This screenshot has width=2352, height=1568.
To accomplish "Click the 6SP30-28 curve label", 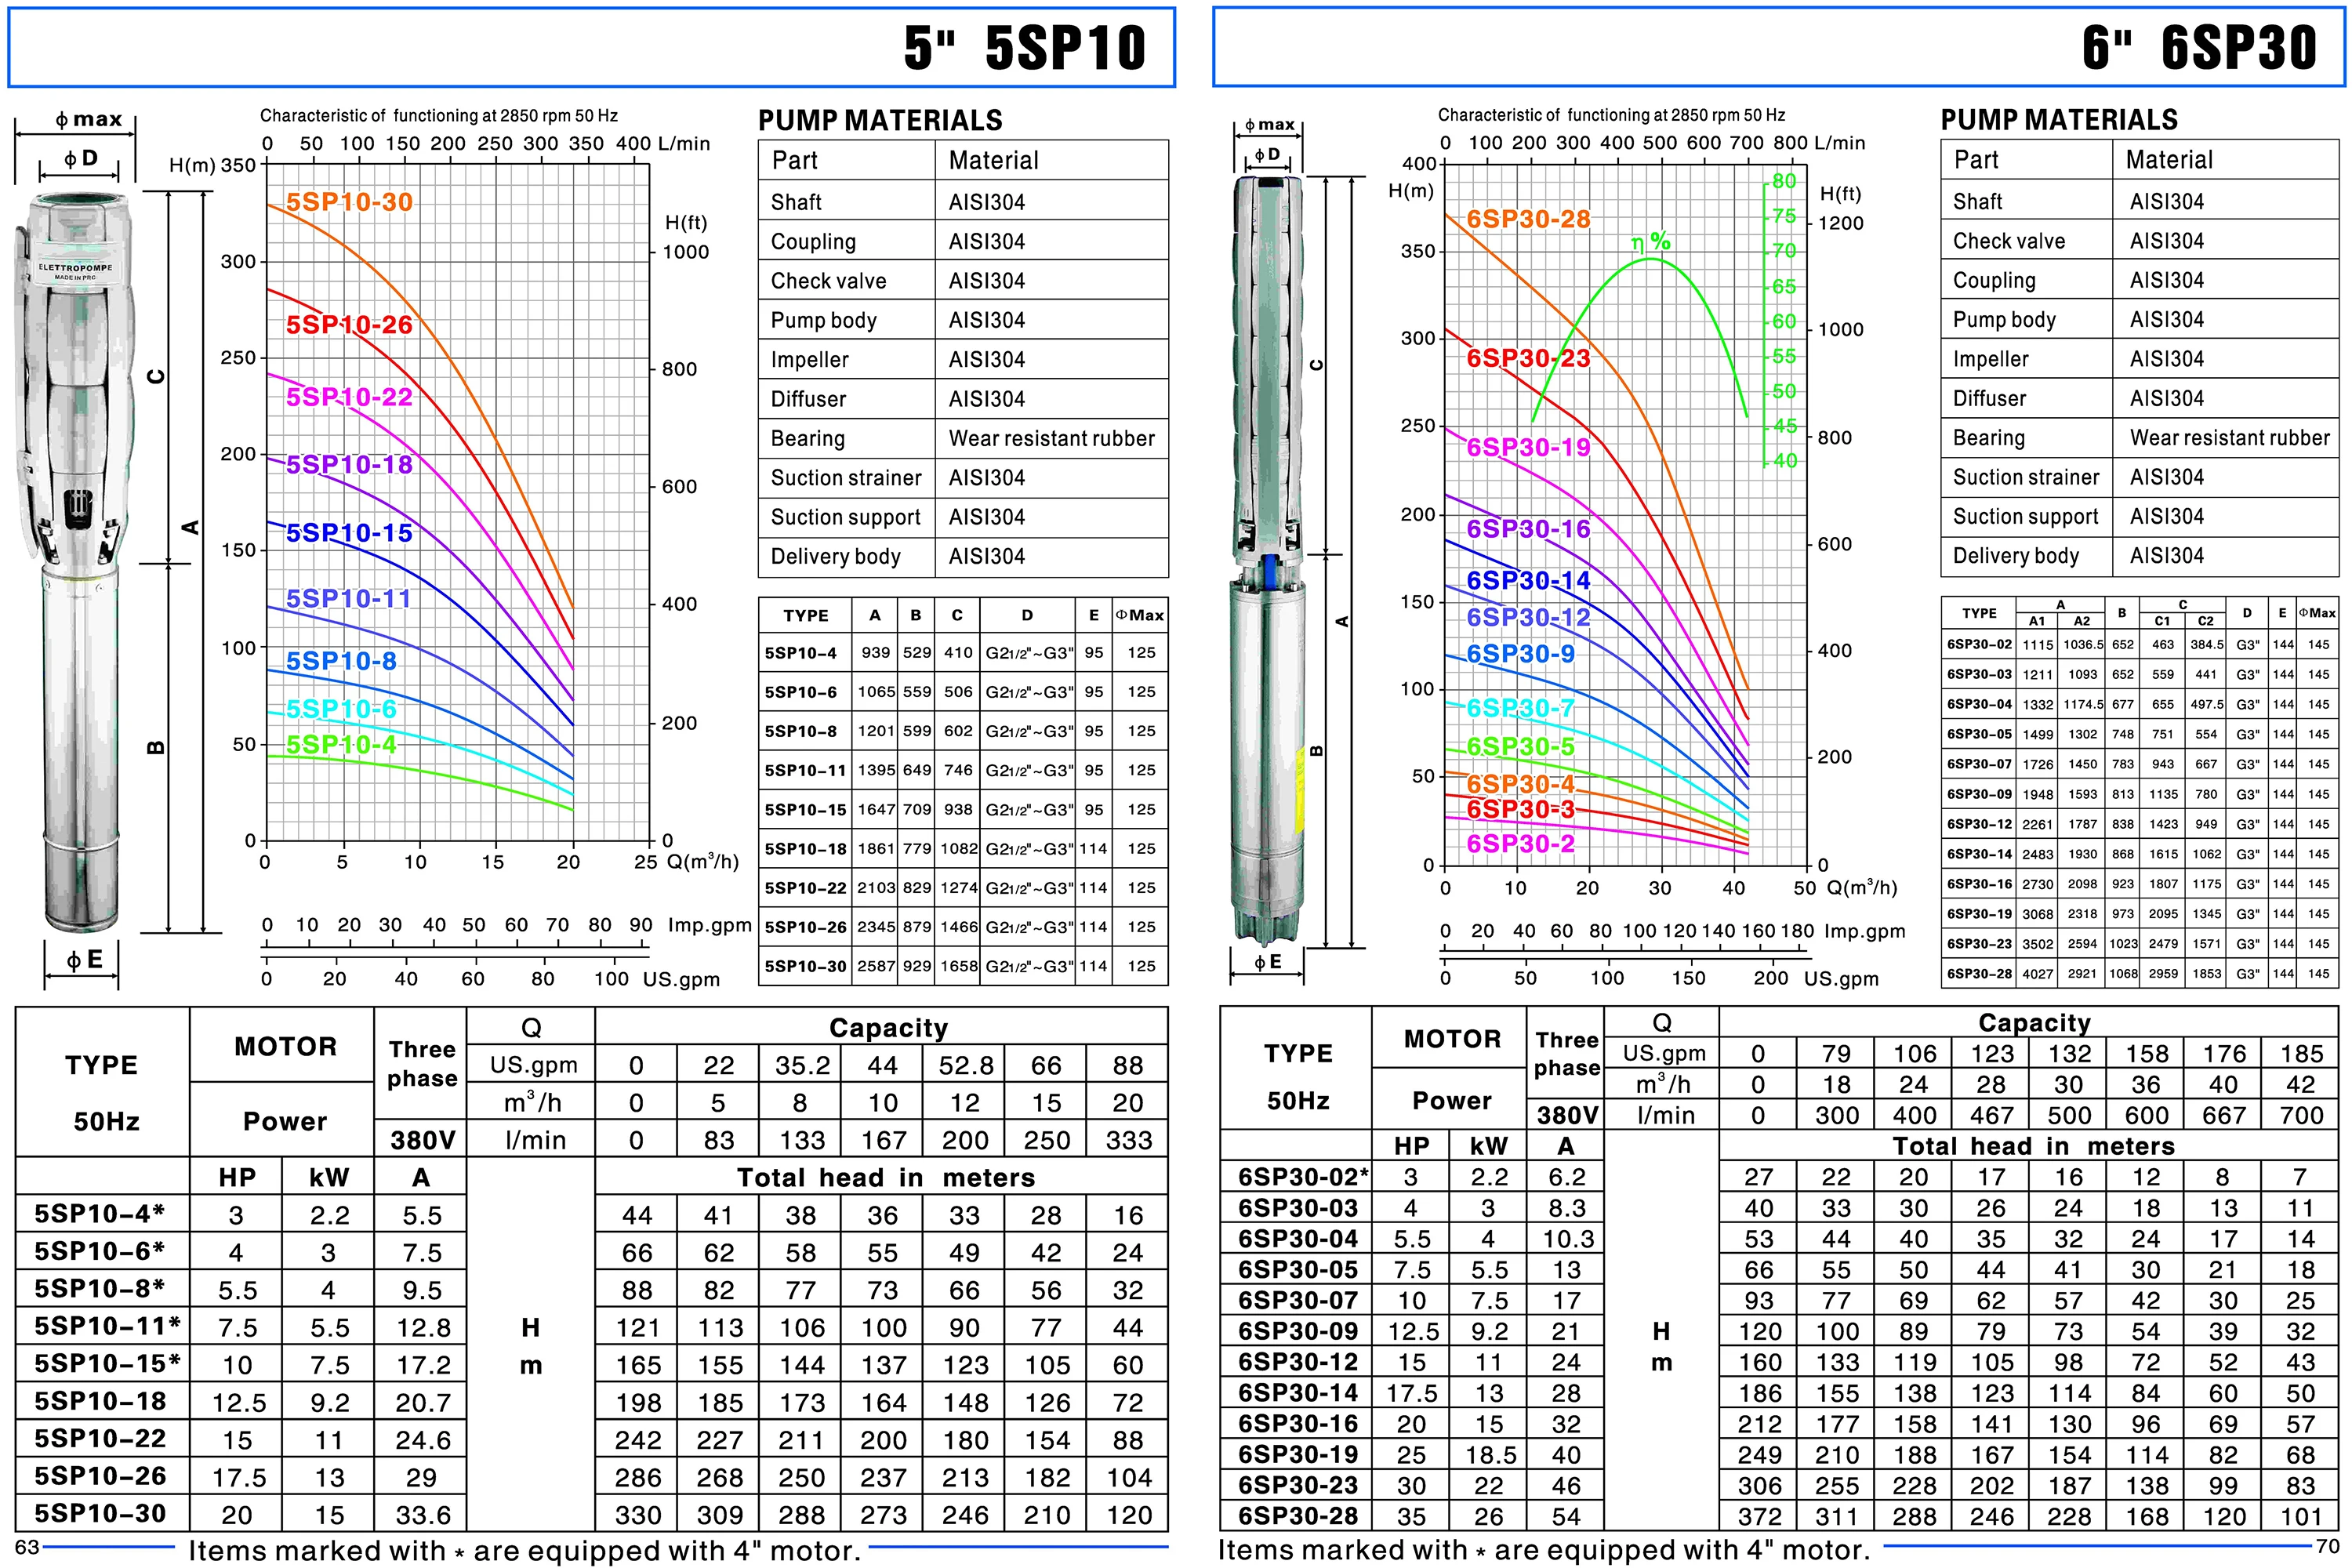I will (x=1528, y=219).
